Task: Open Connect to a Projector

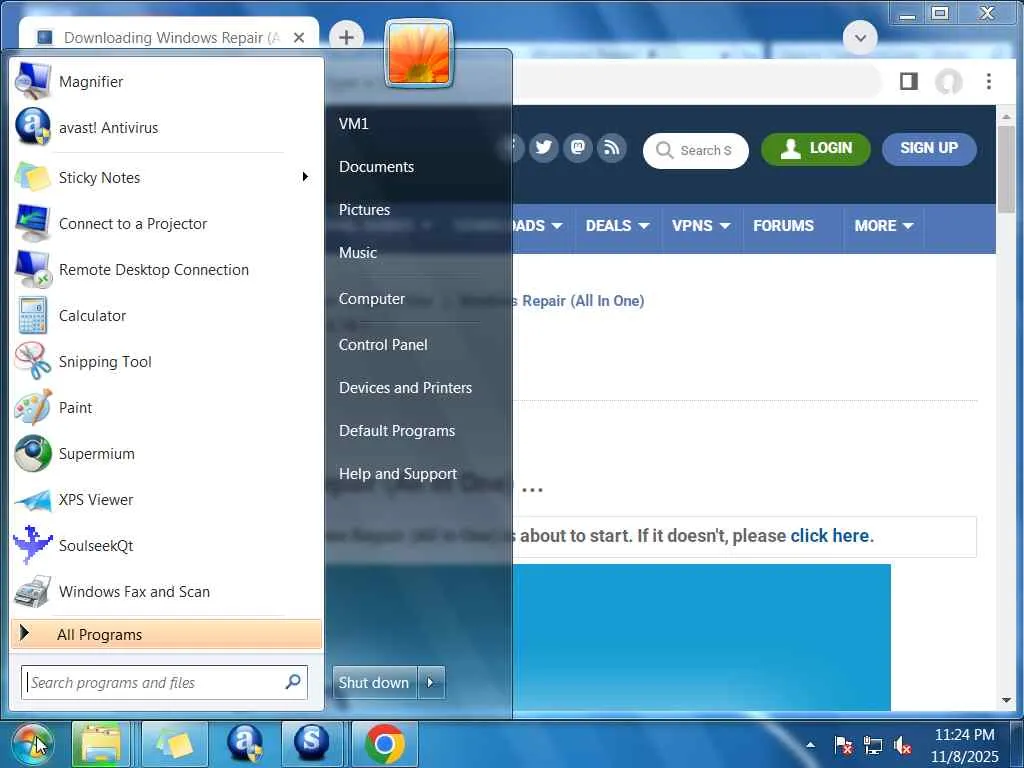Action: [167, 223]
